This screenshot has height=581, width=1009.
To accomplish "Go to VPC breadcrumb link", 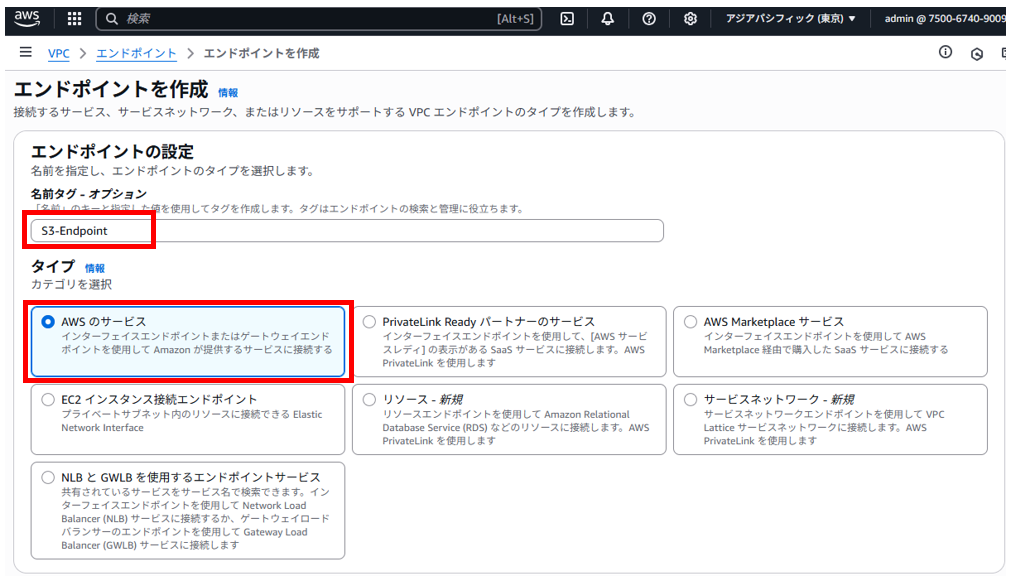I will pyautogui.click(x=59, y=53).
